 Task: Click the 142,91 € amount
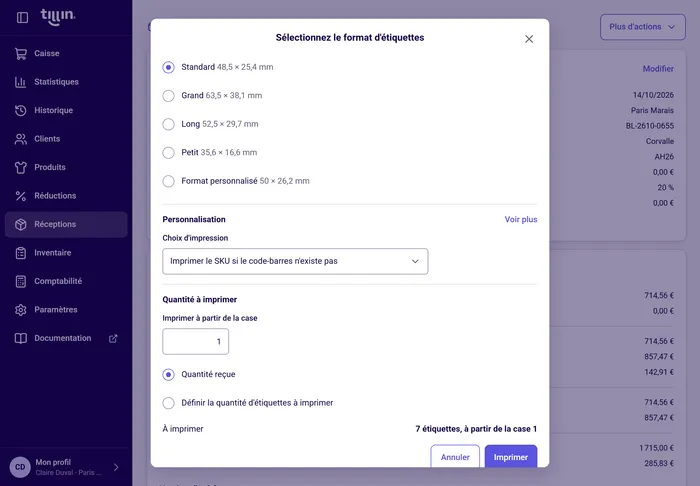coord(659,372)
